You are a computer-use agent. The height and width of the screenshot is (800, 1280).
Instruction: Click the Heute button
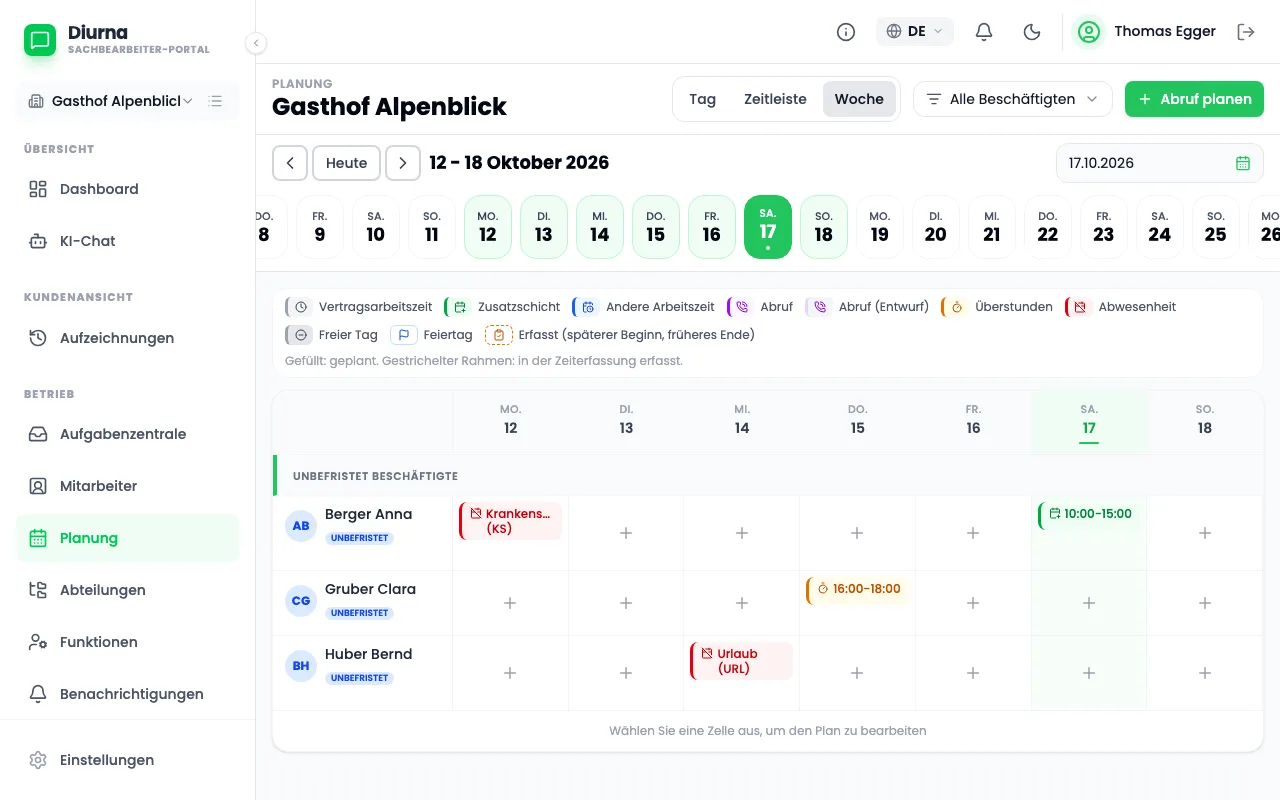(346, 163)
